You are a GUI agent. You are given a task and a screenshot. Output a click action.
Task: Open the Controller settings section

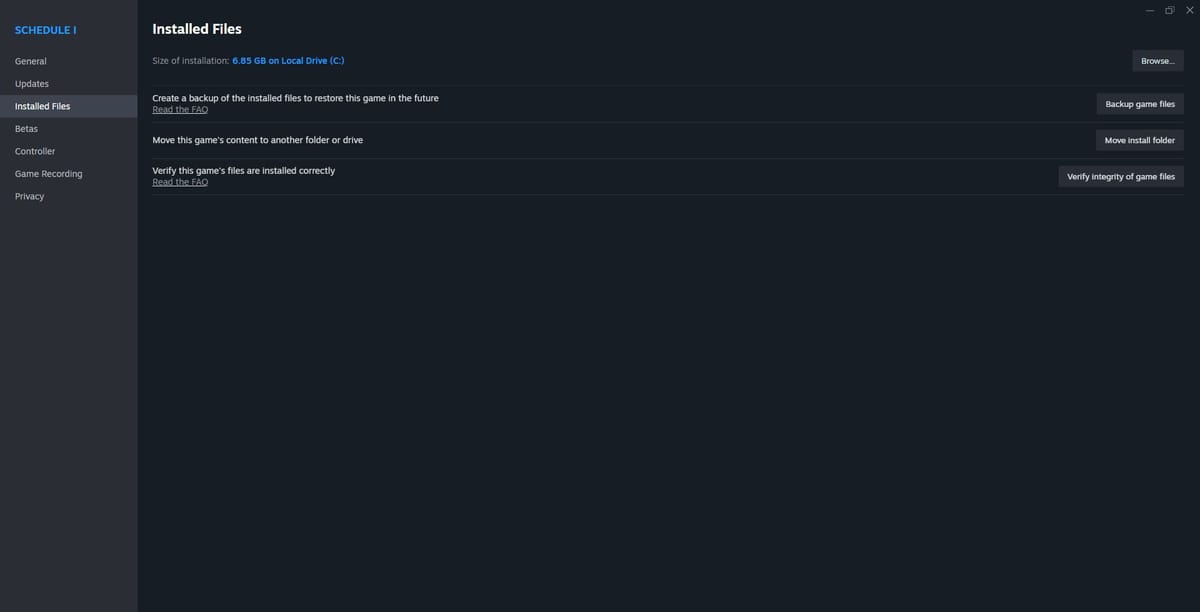click(x=34, y=150)
